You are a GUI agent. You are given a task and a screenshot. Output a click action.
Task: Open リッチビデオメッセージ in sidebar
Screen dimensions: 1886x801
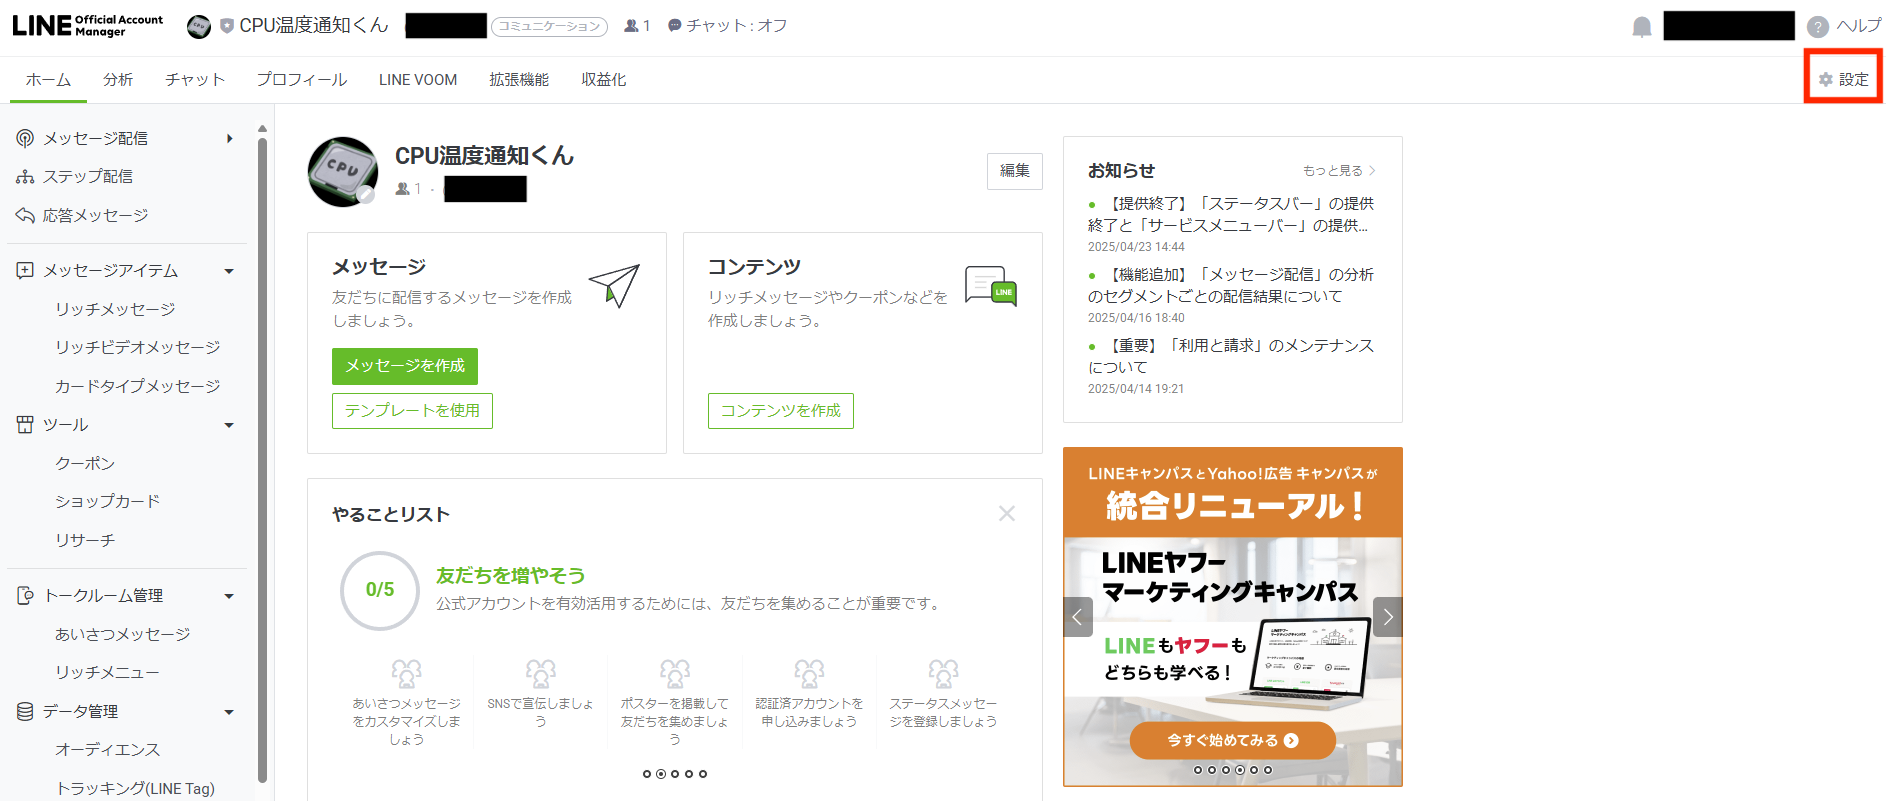click(137, 347)
